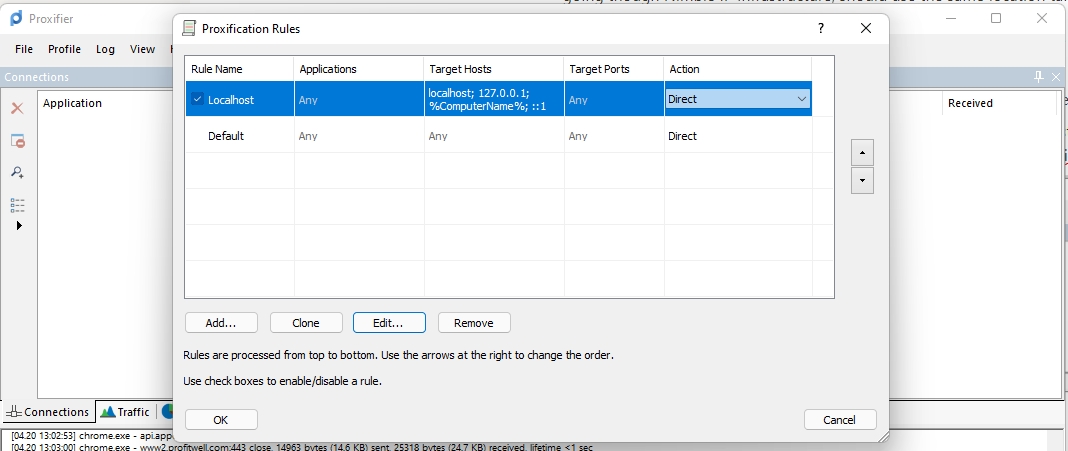Click the window-with-red-stop icon in left sidebar
Viewport: 1068px width, 451px height.
17,141
